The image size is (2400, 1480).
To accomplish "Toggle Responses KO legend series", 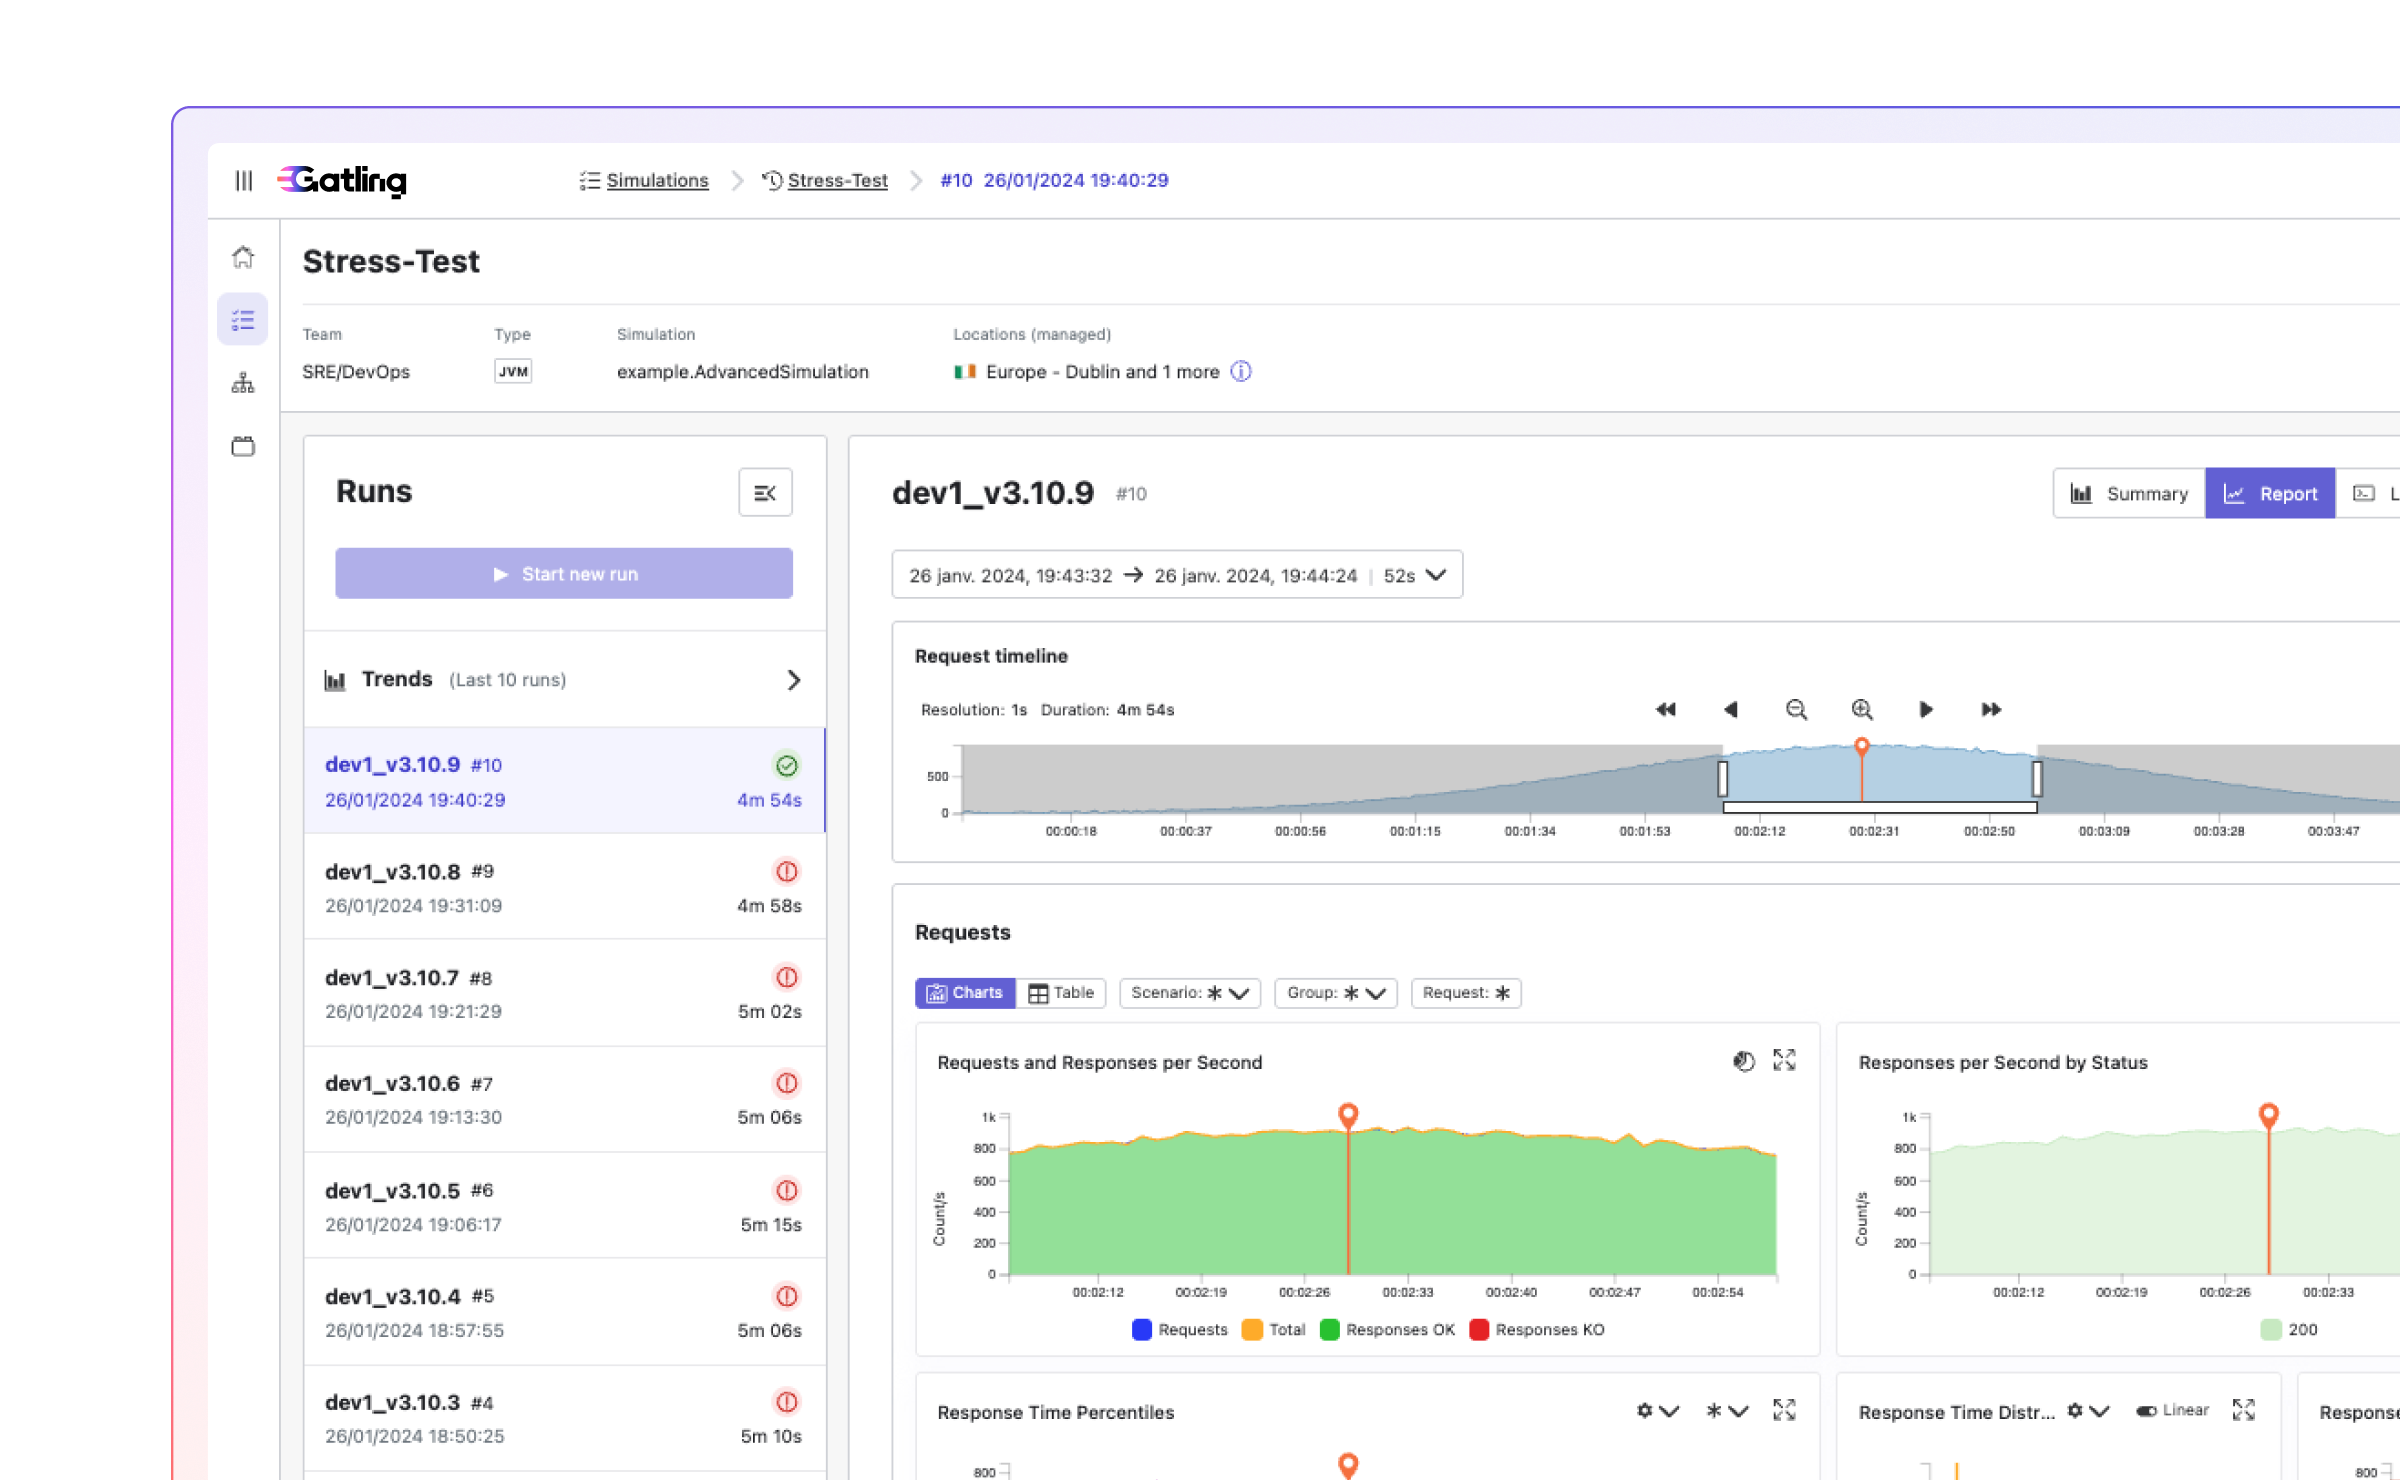I will [1536, 1329].
